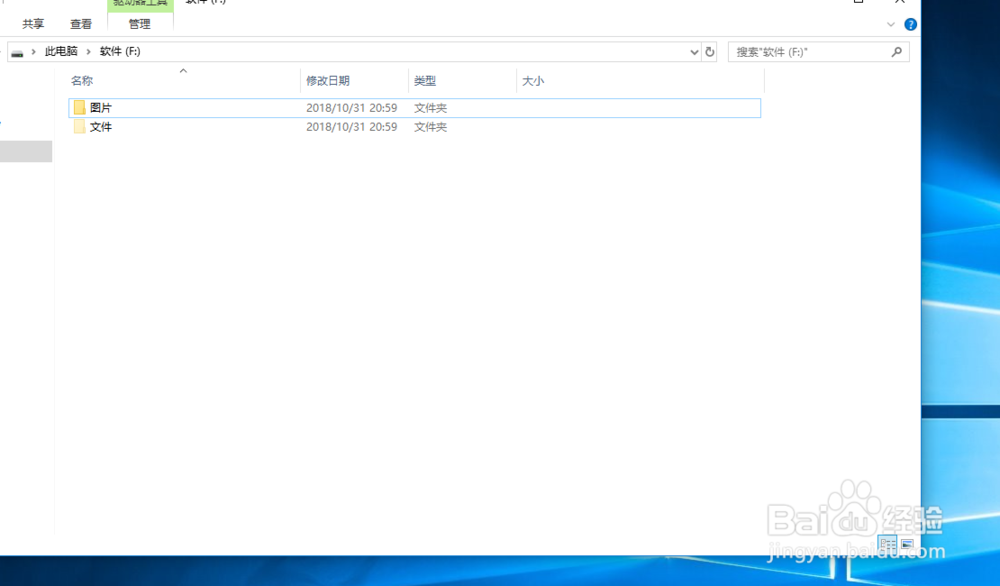Open the search magnifier in the search box
Screen dimensions: 1000x586
897,51
